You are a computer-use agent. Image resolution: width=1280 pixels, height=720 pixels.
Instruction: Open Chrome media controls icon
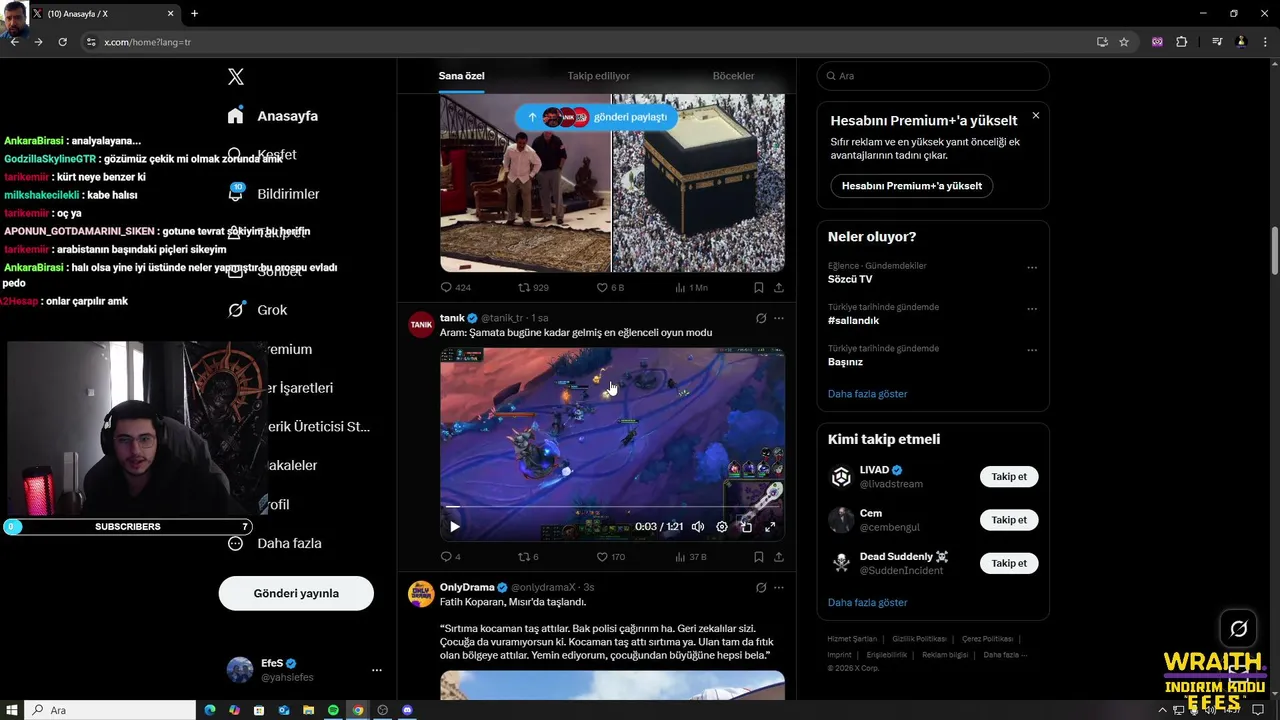[x=1217, y=42]
